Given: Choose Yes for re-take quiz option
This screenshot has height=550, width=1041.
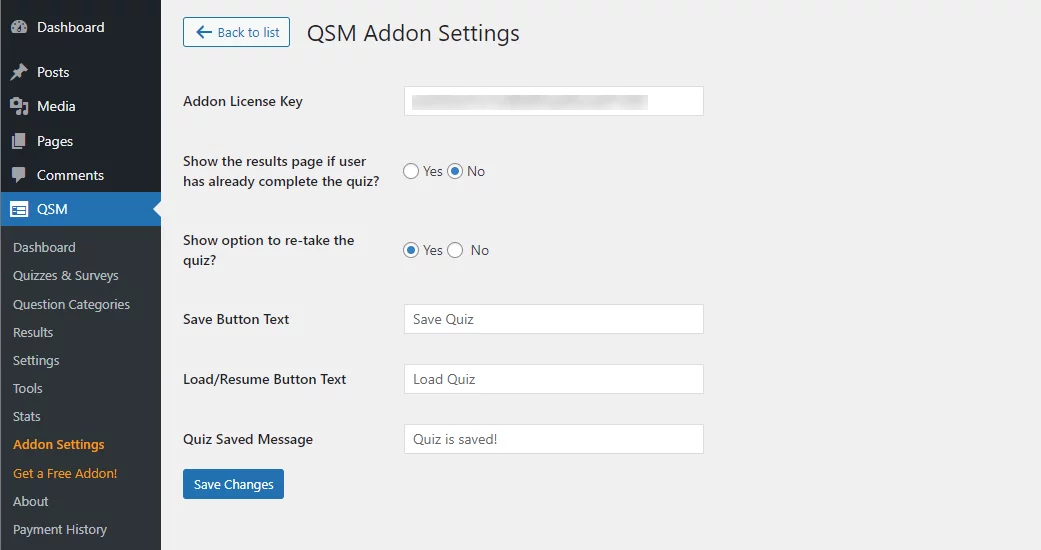Looking at the screenshot, I should pyautogui.click(x=411, y=250).
